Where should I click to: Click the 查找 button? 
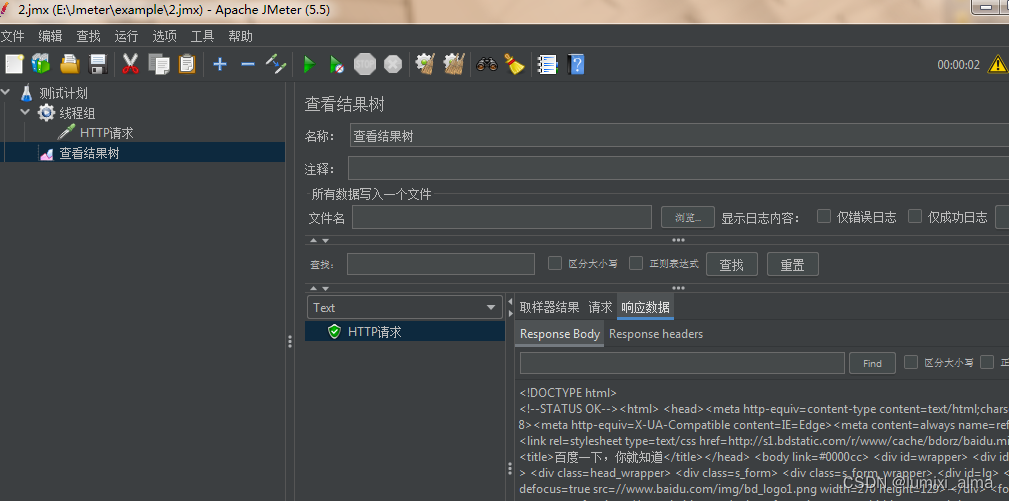732,264
